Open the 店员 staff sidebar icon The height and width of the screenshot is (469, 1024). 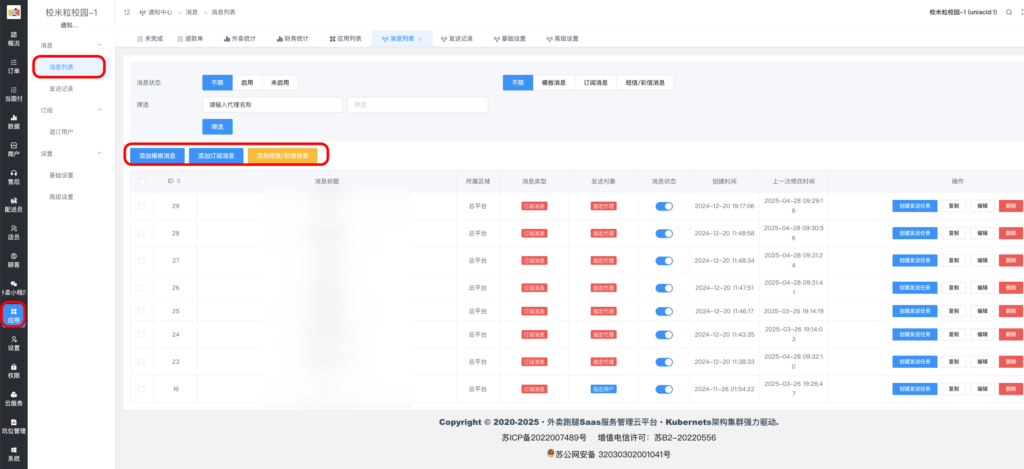pyautogui.click(x=14, y=233)
